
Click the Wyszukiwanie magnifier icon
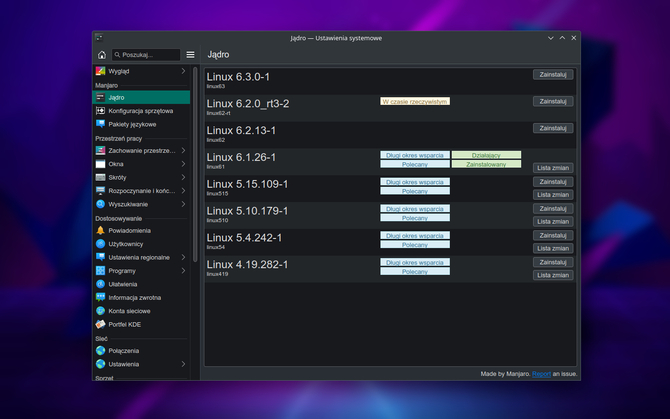(100, 204)
